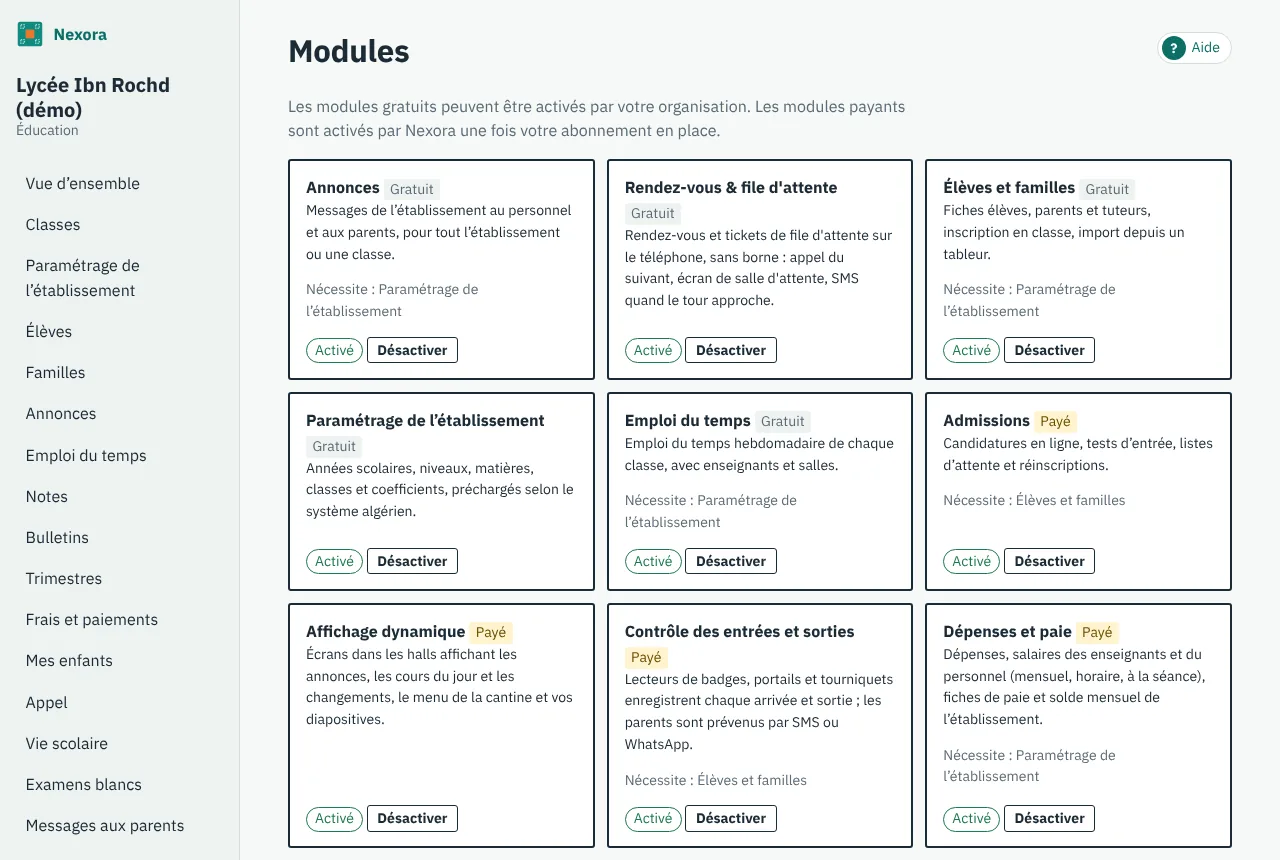Click the Lycée Ibn Rochd (démo) title
1280x860 pixels.
[93, 97]
